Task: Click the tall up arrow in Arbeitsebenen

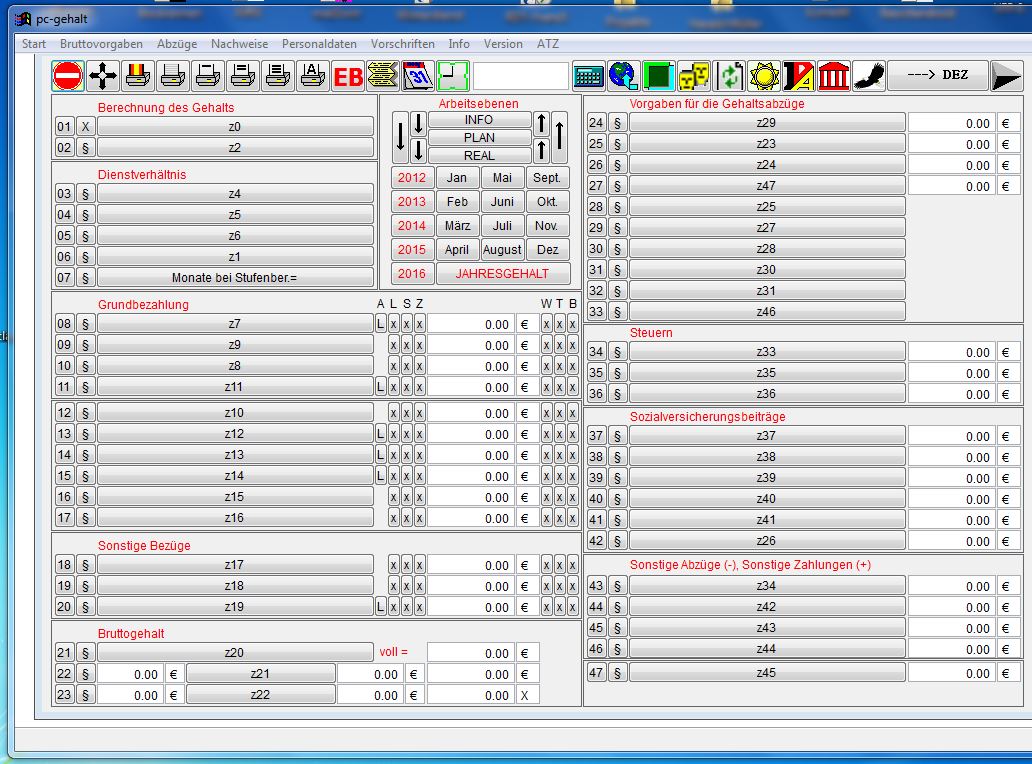Action: [559, 138]
